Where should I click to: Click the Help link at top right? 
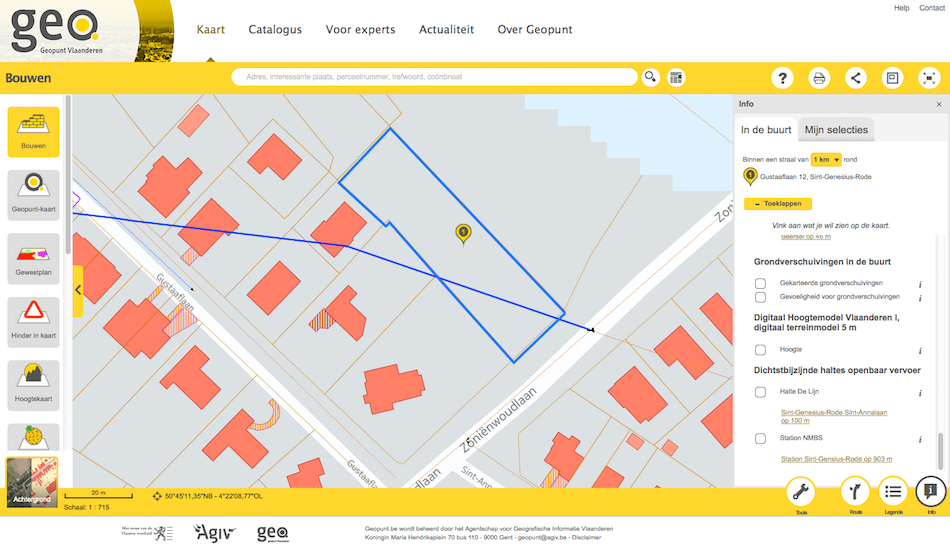pyautogui.click(x=902, y=8)
